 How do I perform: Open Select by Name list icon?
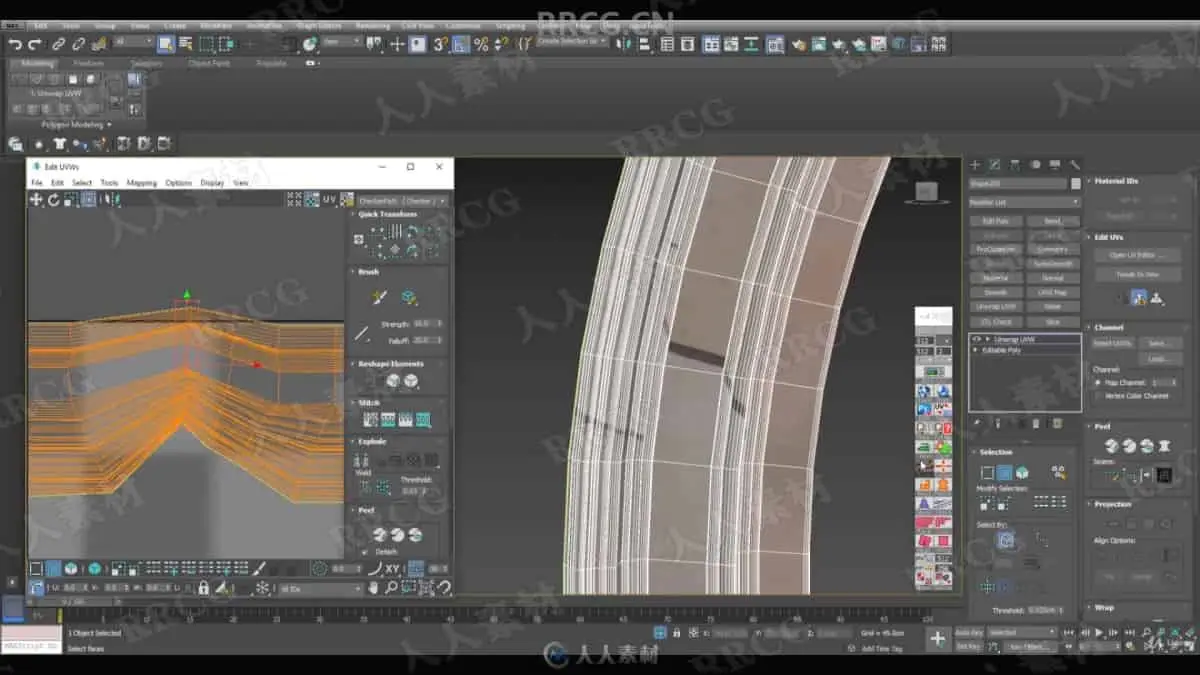[185, 44]
